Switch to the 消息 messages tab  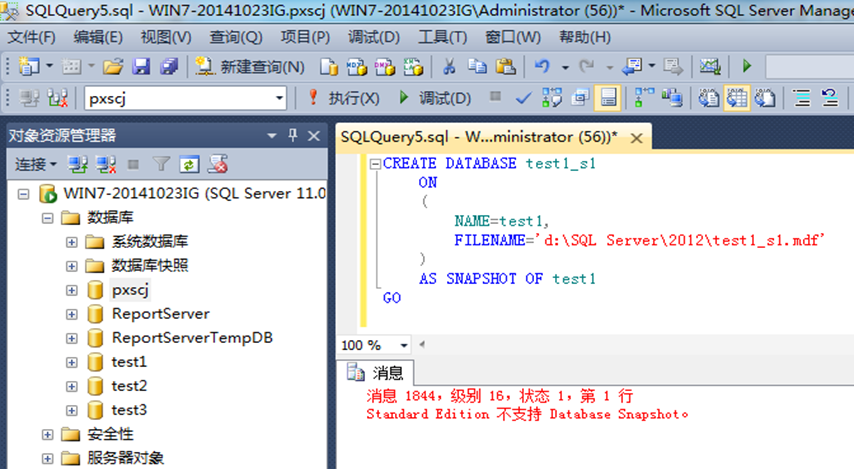375,373
